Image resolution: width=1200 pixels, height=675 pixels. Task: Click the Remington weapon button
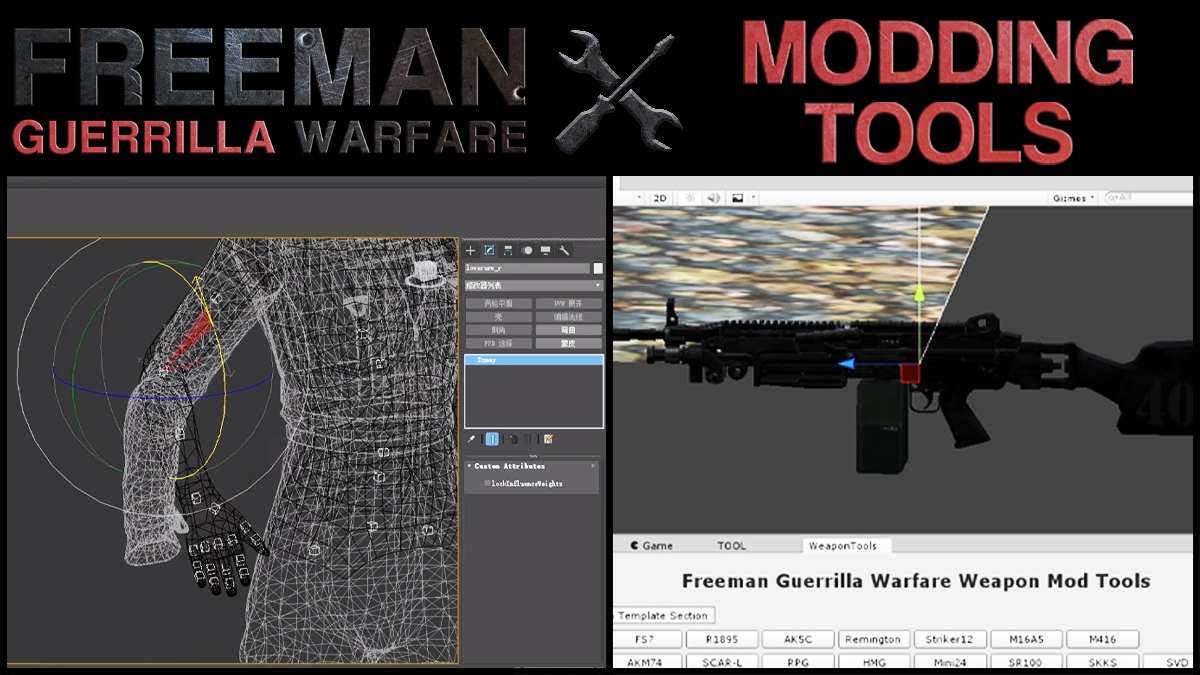[872, 639]
